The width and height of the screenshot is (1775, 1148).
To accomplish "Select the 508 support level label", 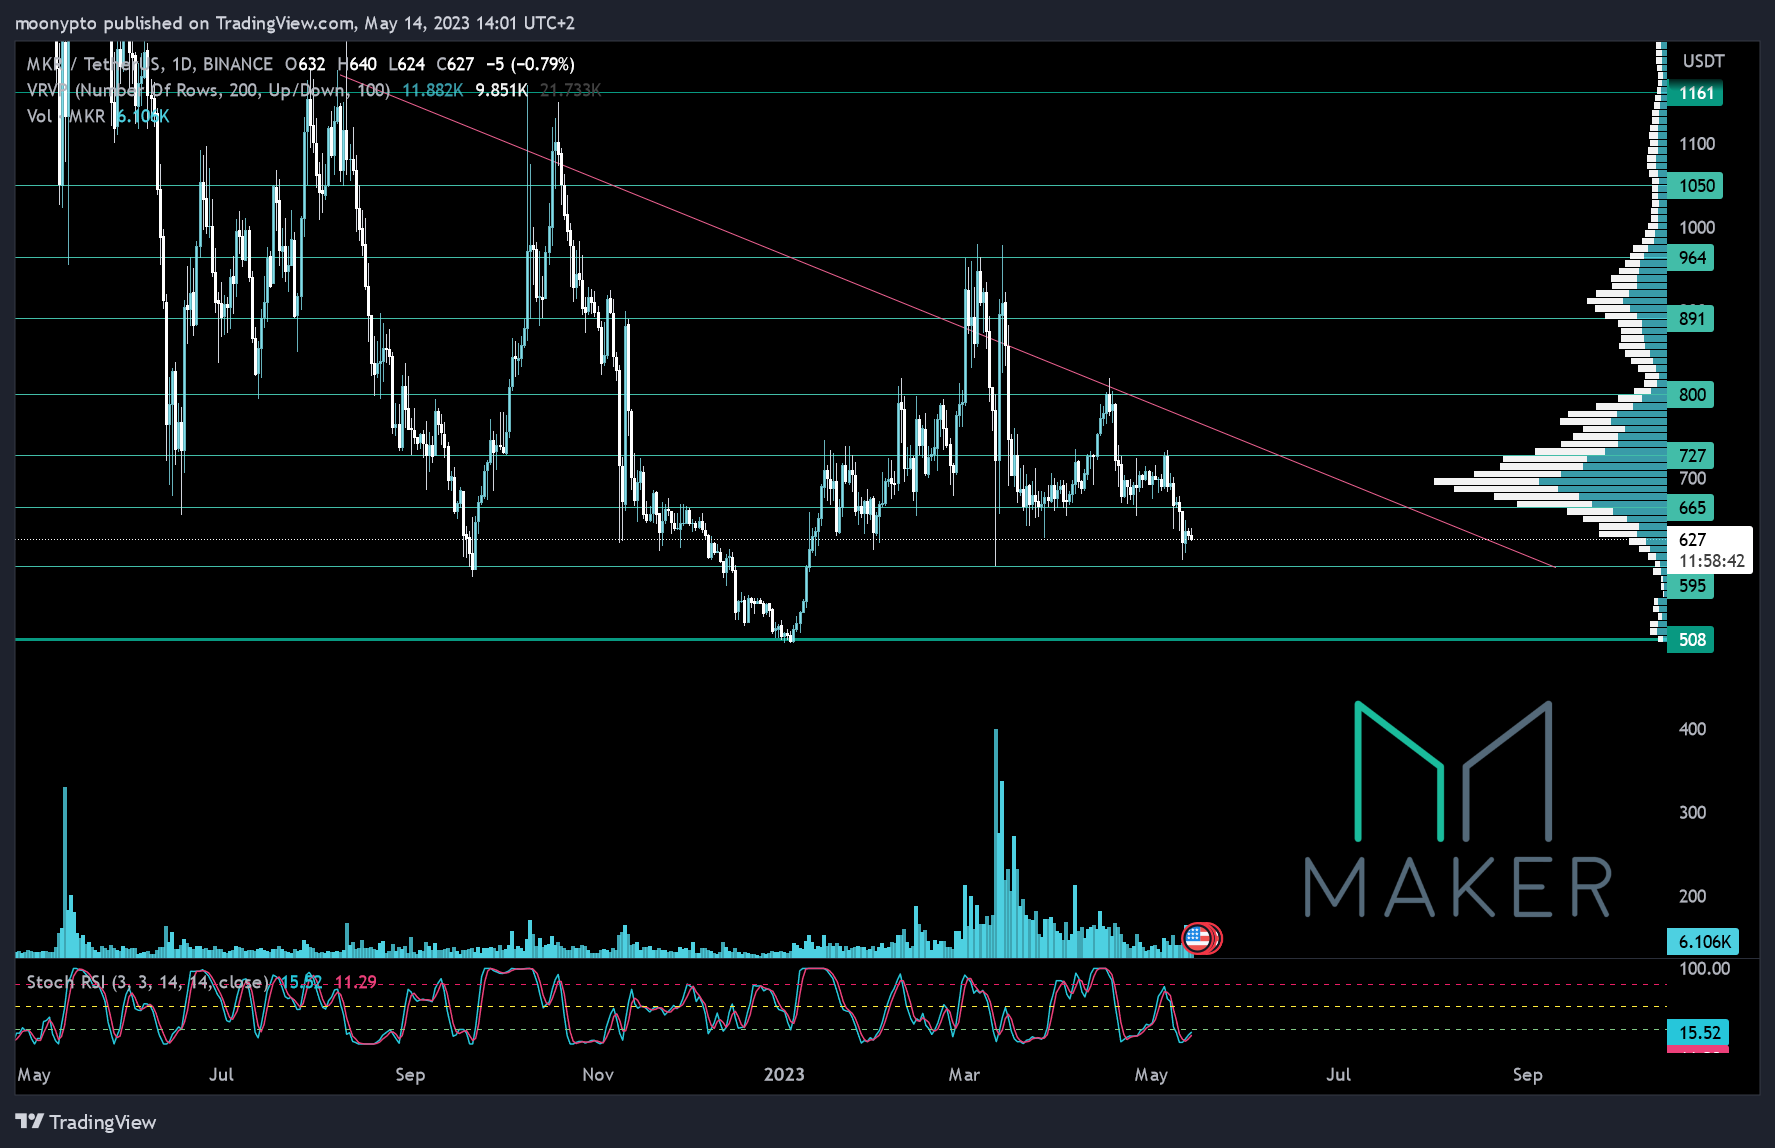I will pyautogui.click(x=1691, y=640).
